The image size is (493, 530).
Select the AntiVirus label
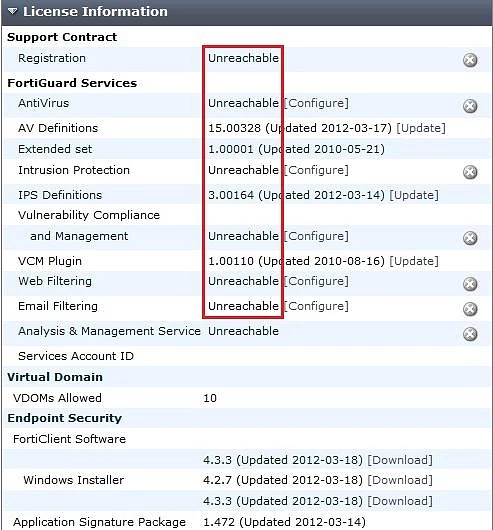pyautogui.click(x=44, y=103)
